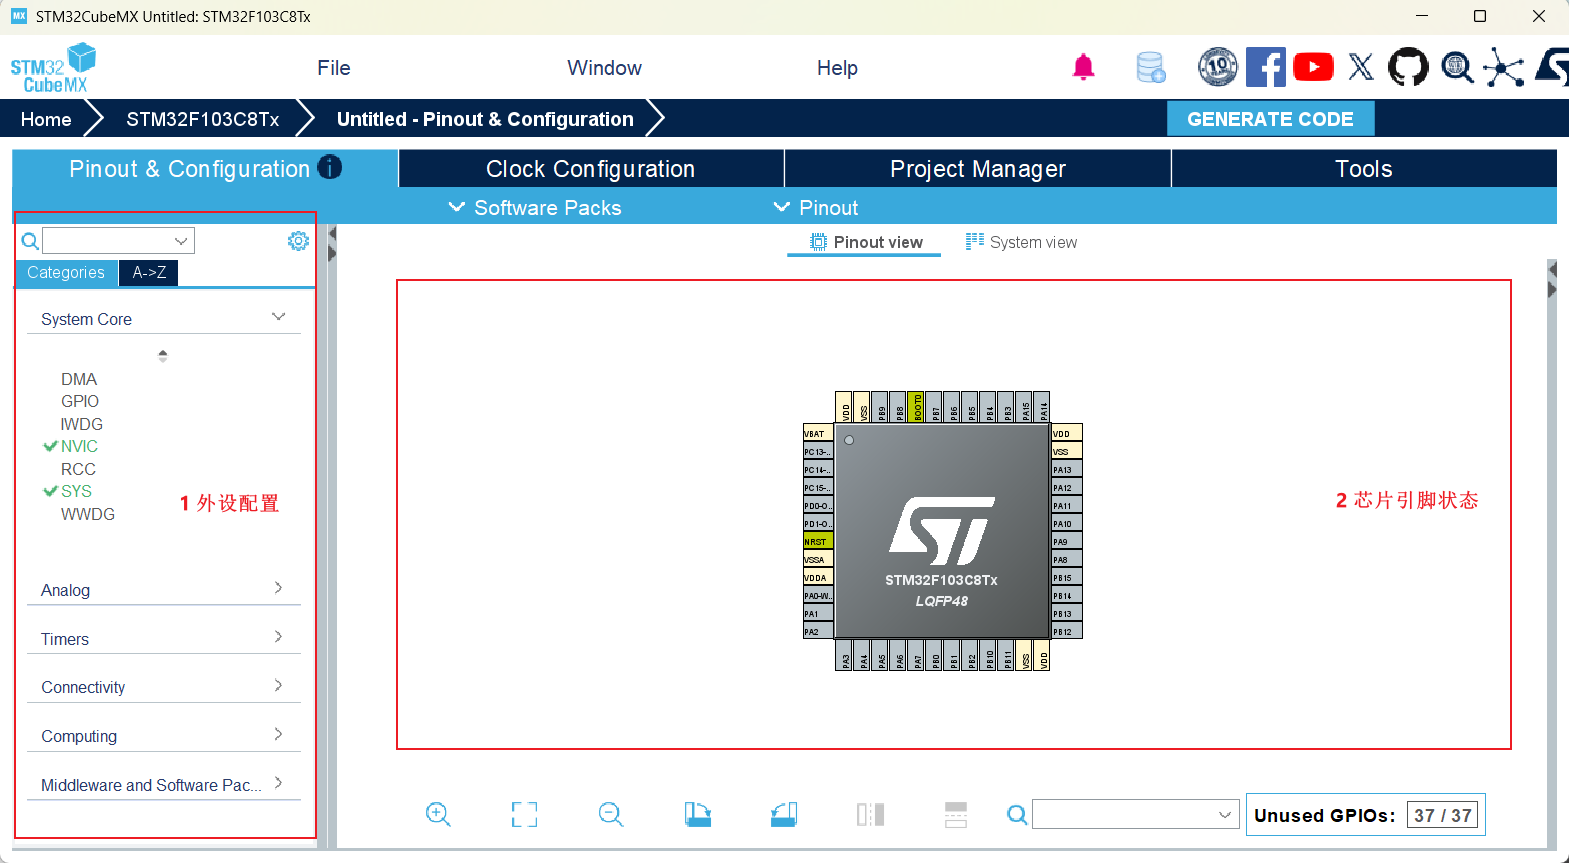Select RCC under System Core

coord(78,469)
